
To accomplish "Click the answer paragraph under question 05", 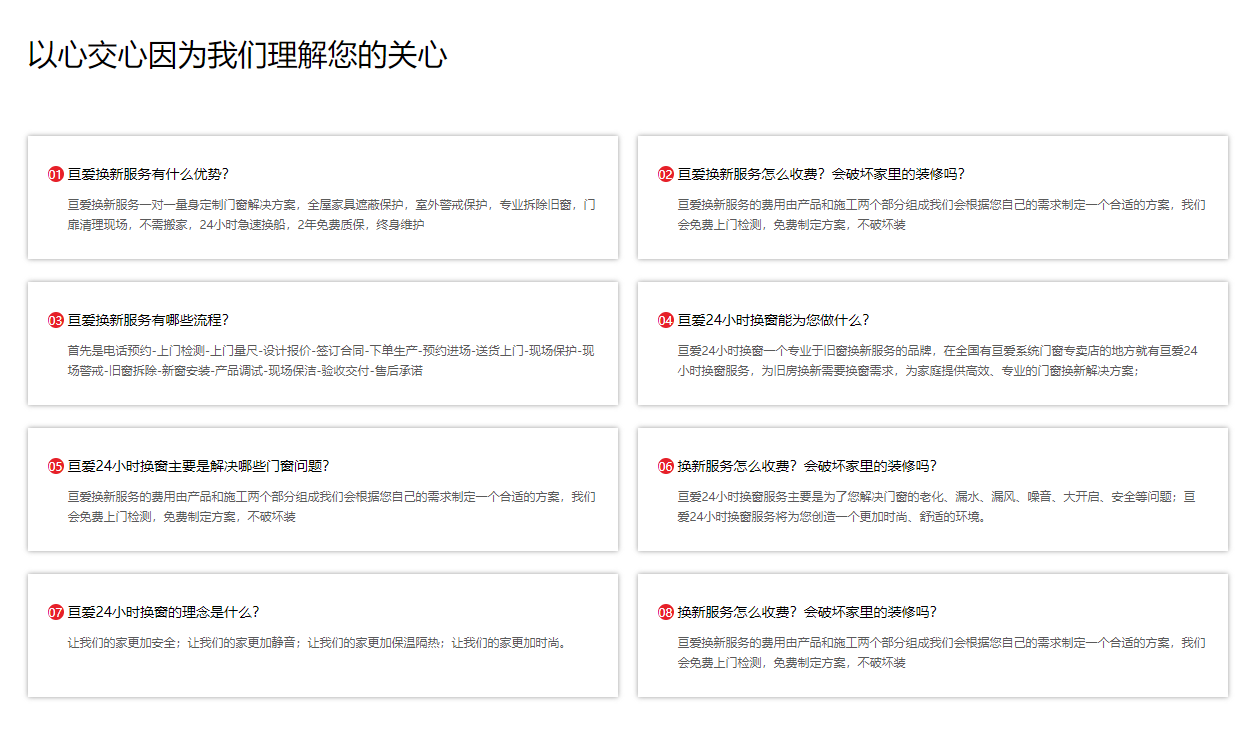I will pyautogui.click(x=332, y=507).
